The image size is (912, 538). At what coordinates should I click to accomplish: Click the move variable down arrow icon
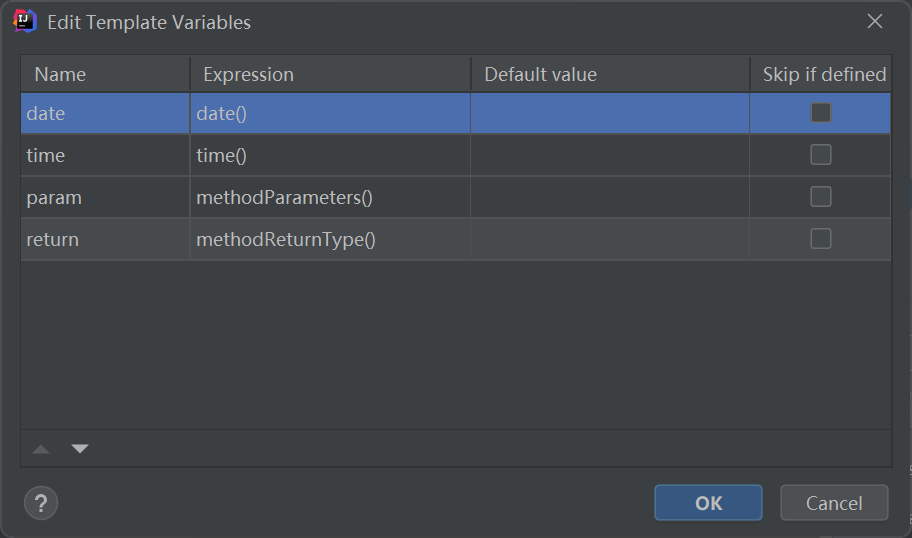80,448
